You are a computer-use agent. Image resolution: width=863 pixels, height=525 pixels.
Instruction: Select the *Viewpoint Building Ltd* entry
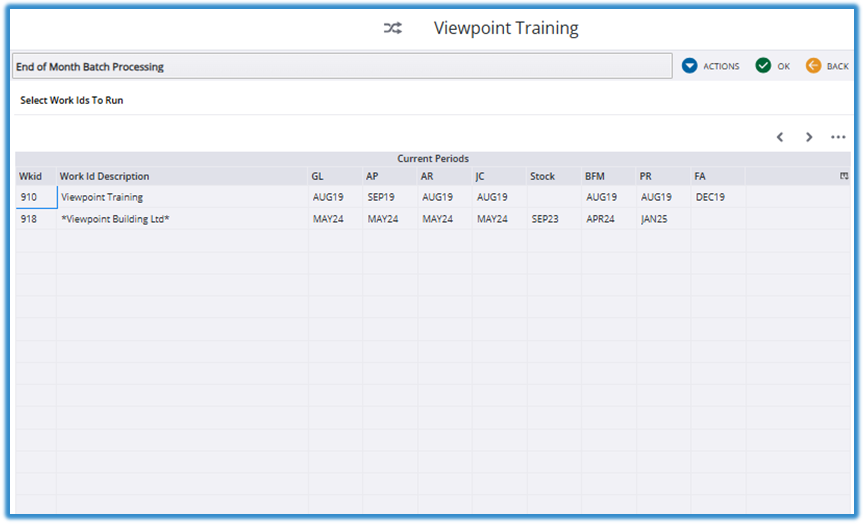(182, 219)
